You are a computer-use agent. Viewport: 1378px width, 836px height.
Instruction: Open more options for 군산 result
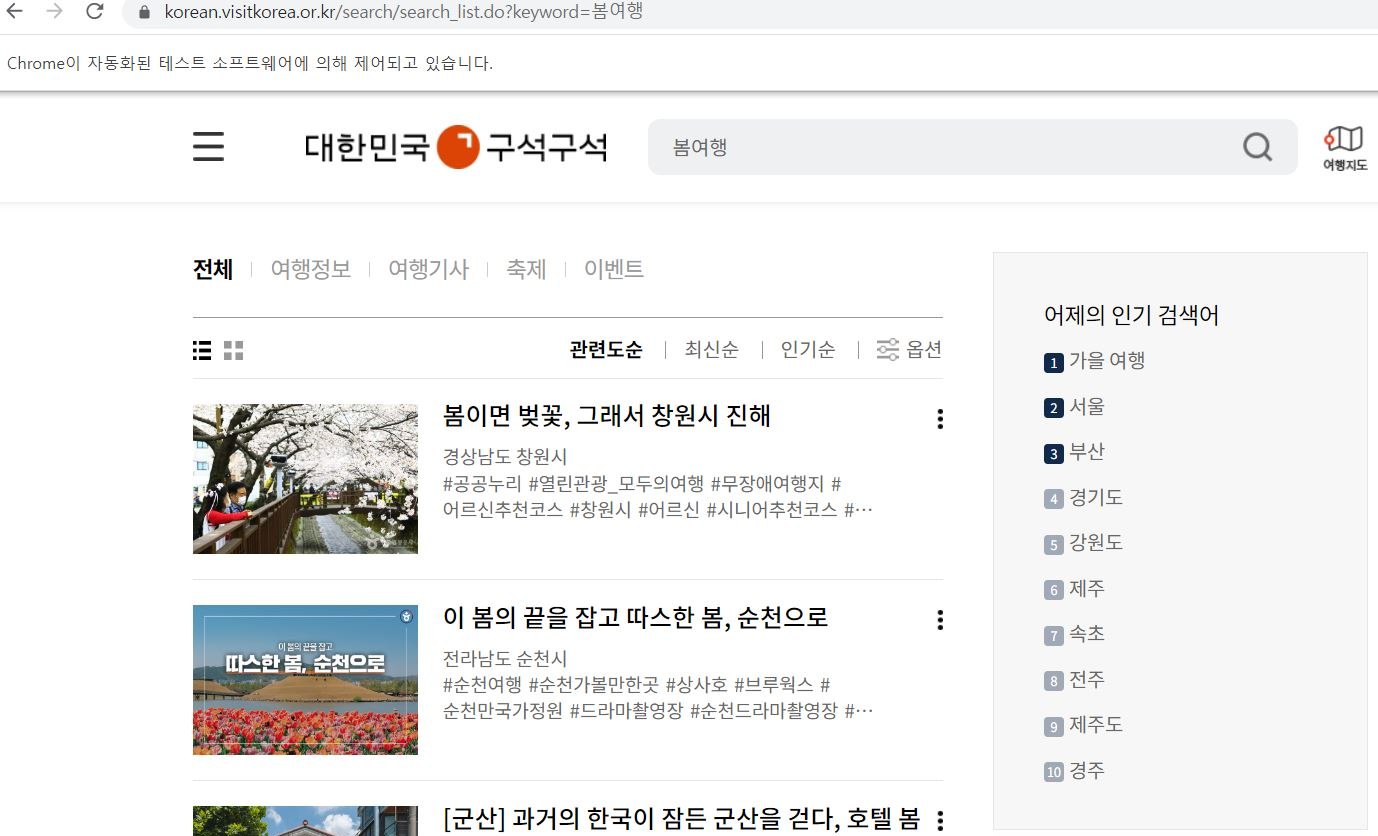click(939, 821)
